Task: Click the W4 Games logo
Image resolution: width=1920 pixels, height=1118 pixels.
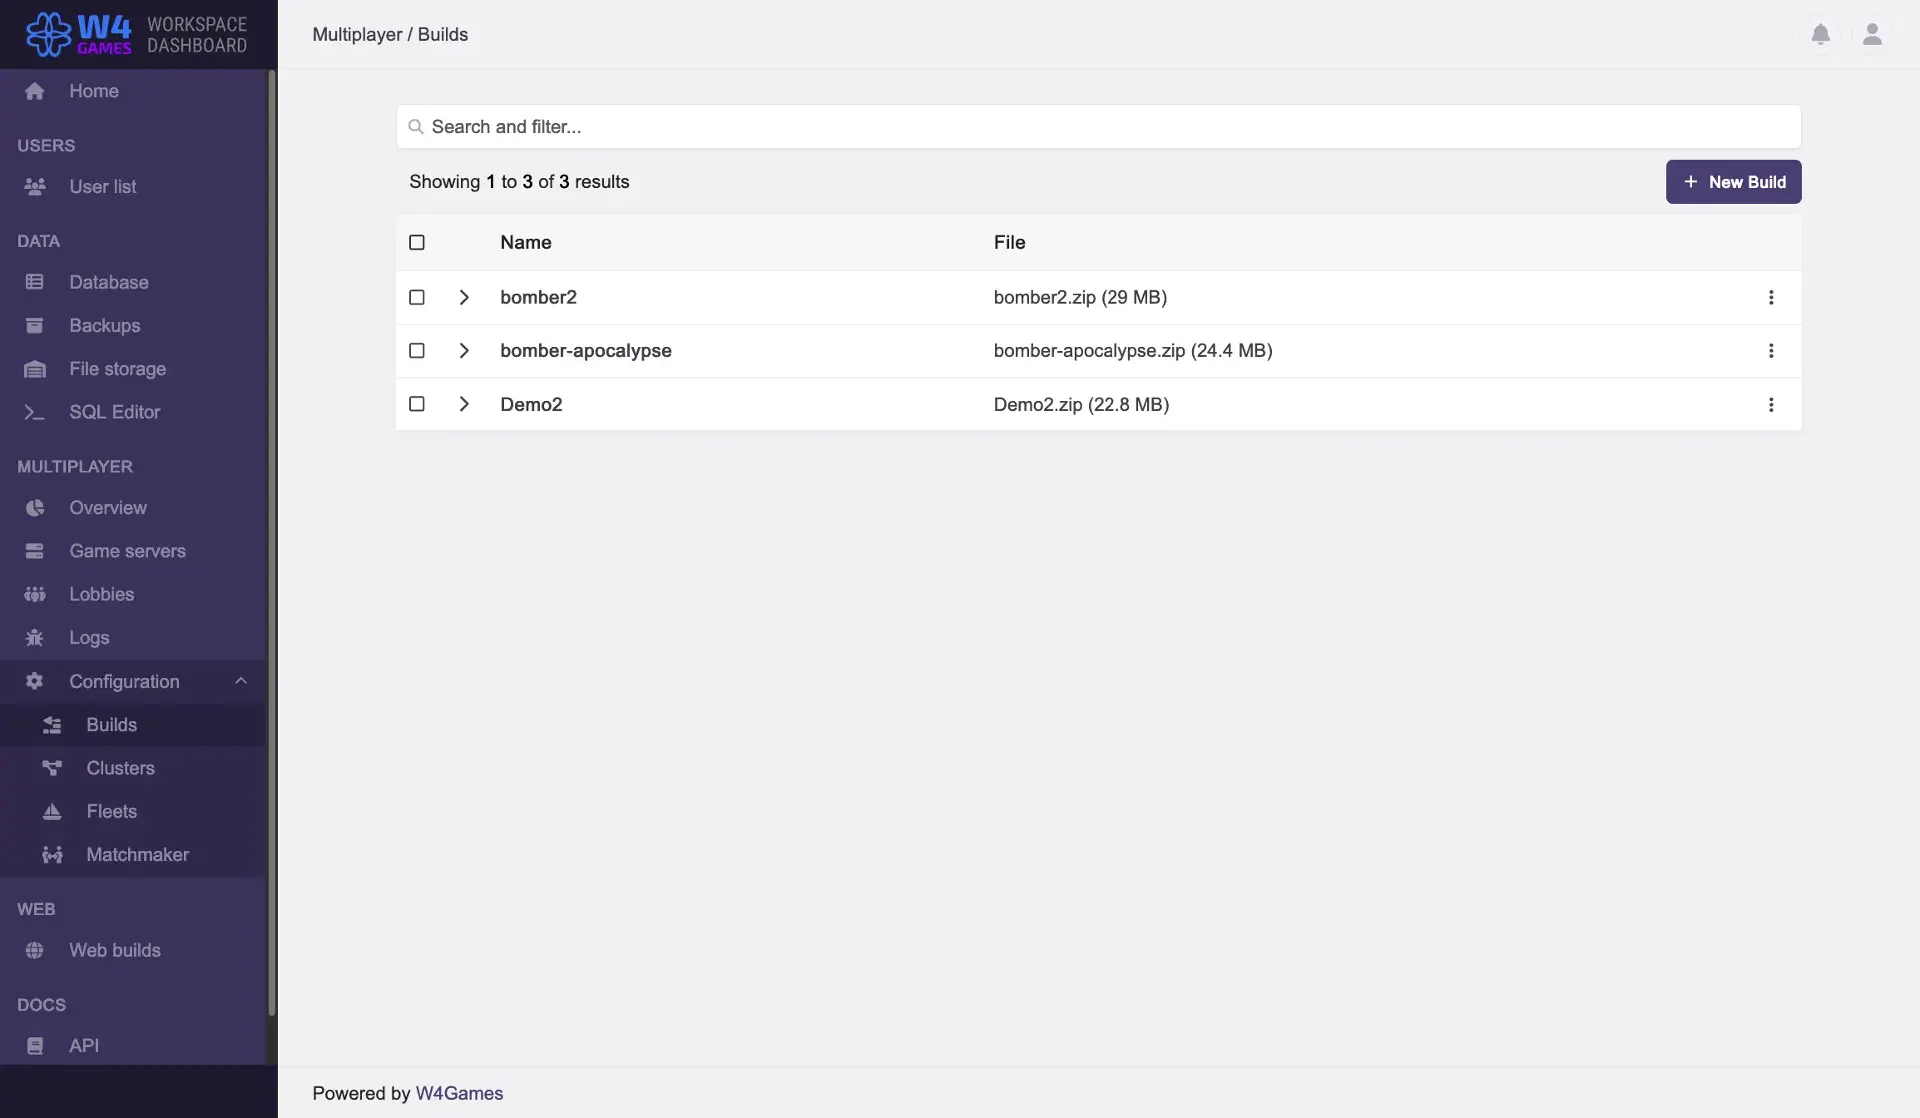Action: pos(80,35)
